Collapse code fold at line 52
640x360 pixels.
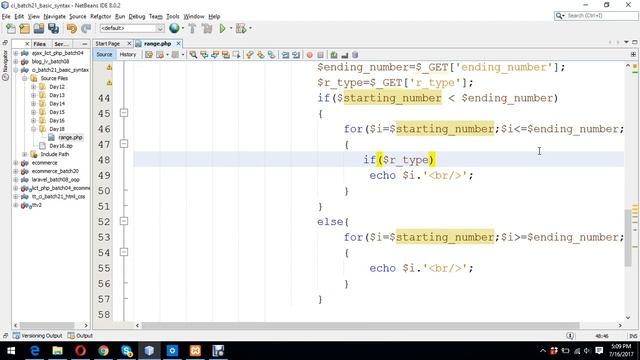pyautogui.click(x=124, y=221)
